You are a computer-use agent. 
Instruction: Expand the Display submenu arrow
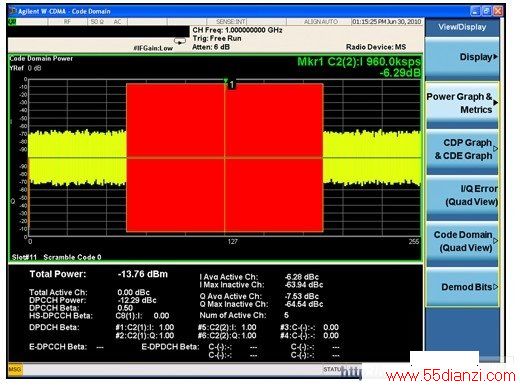pyautogui.click(x=496, y=57)
